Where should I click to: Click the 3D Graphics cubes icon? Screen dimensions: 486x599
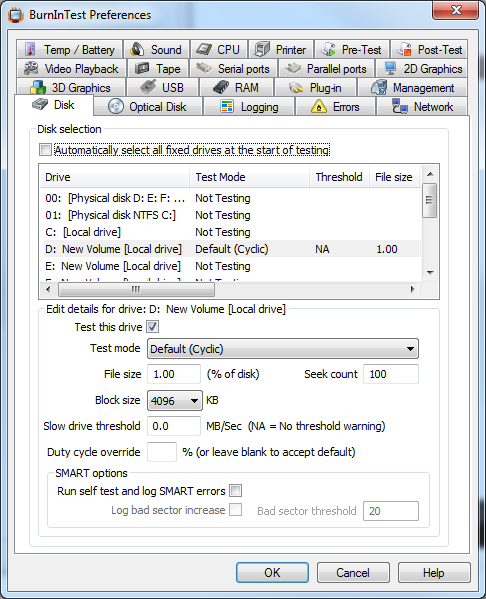(x=38, y=87)
